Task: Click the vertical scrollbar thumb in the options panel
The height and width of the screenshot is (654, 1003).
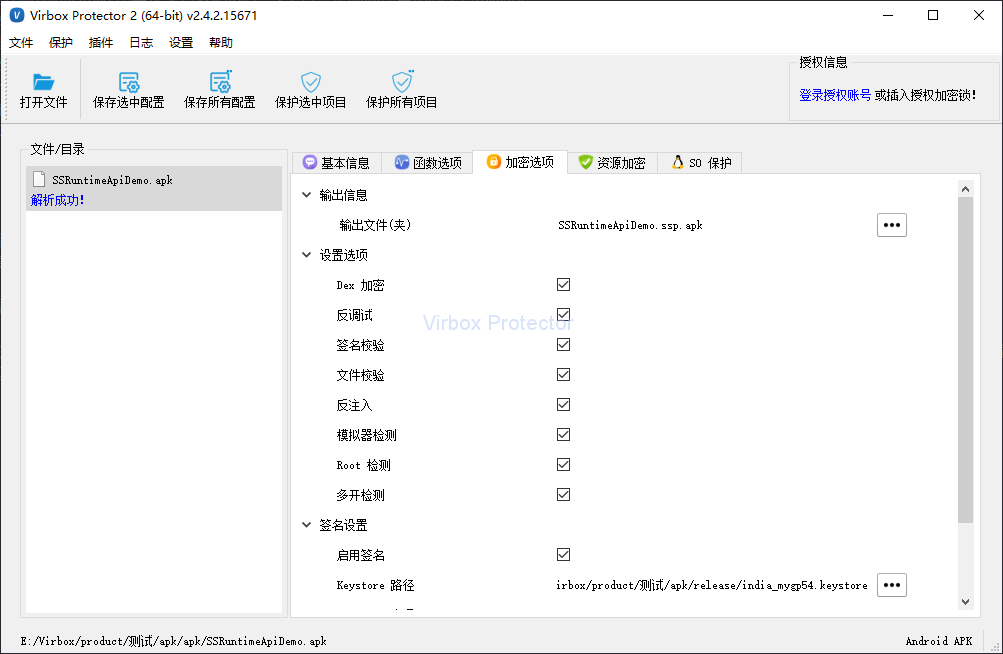Action: [x=965, y=360]
